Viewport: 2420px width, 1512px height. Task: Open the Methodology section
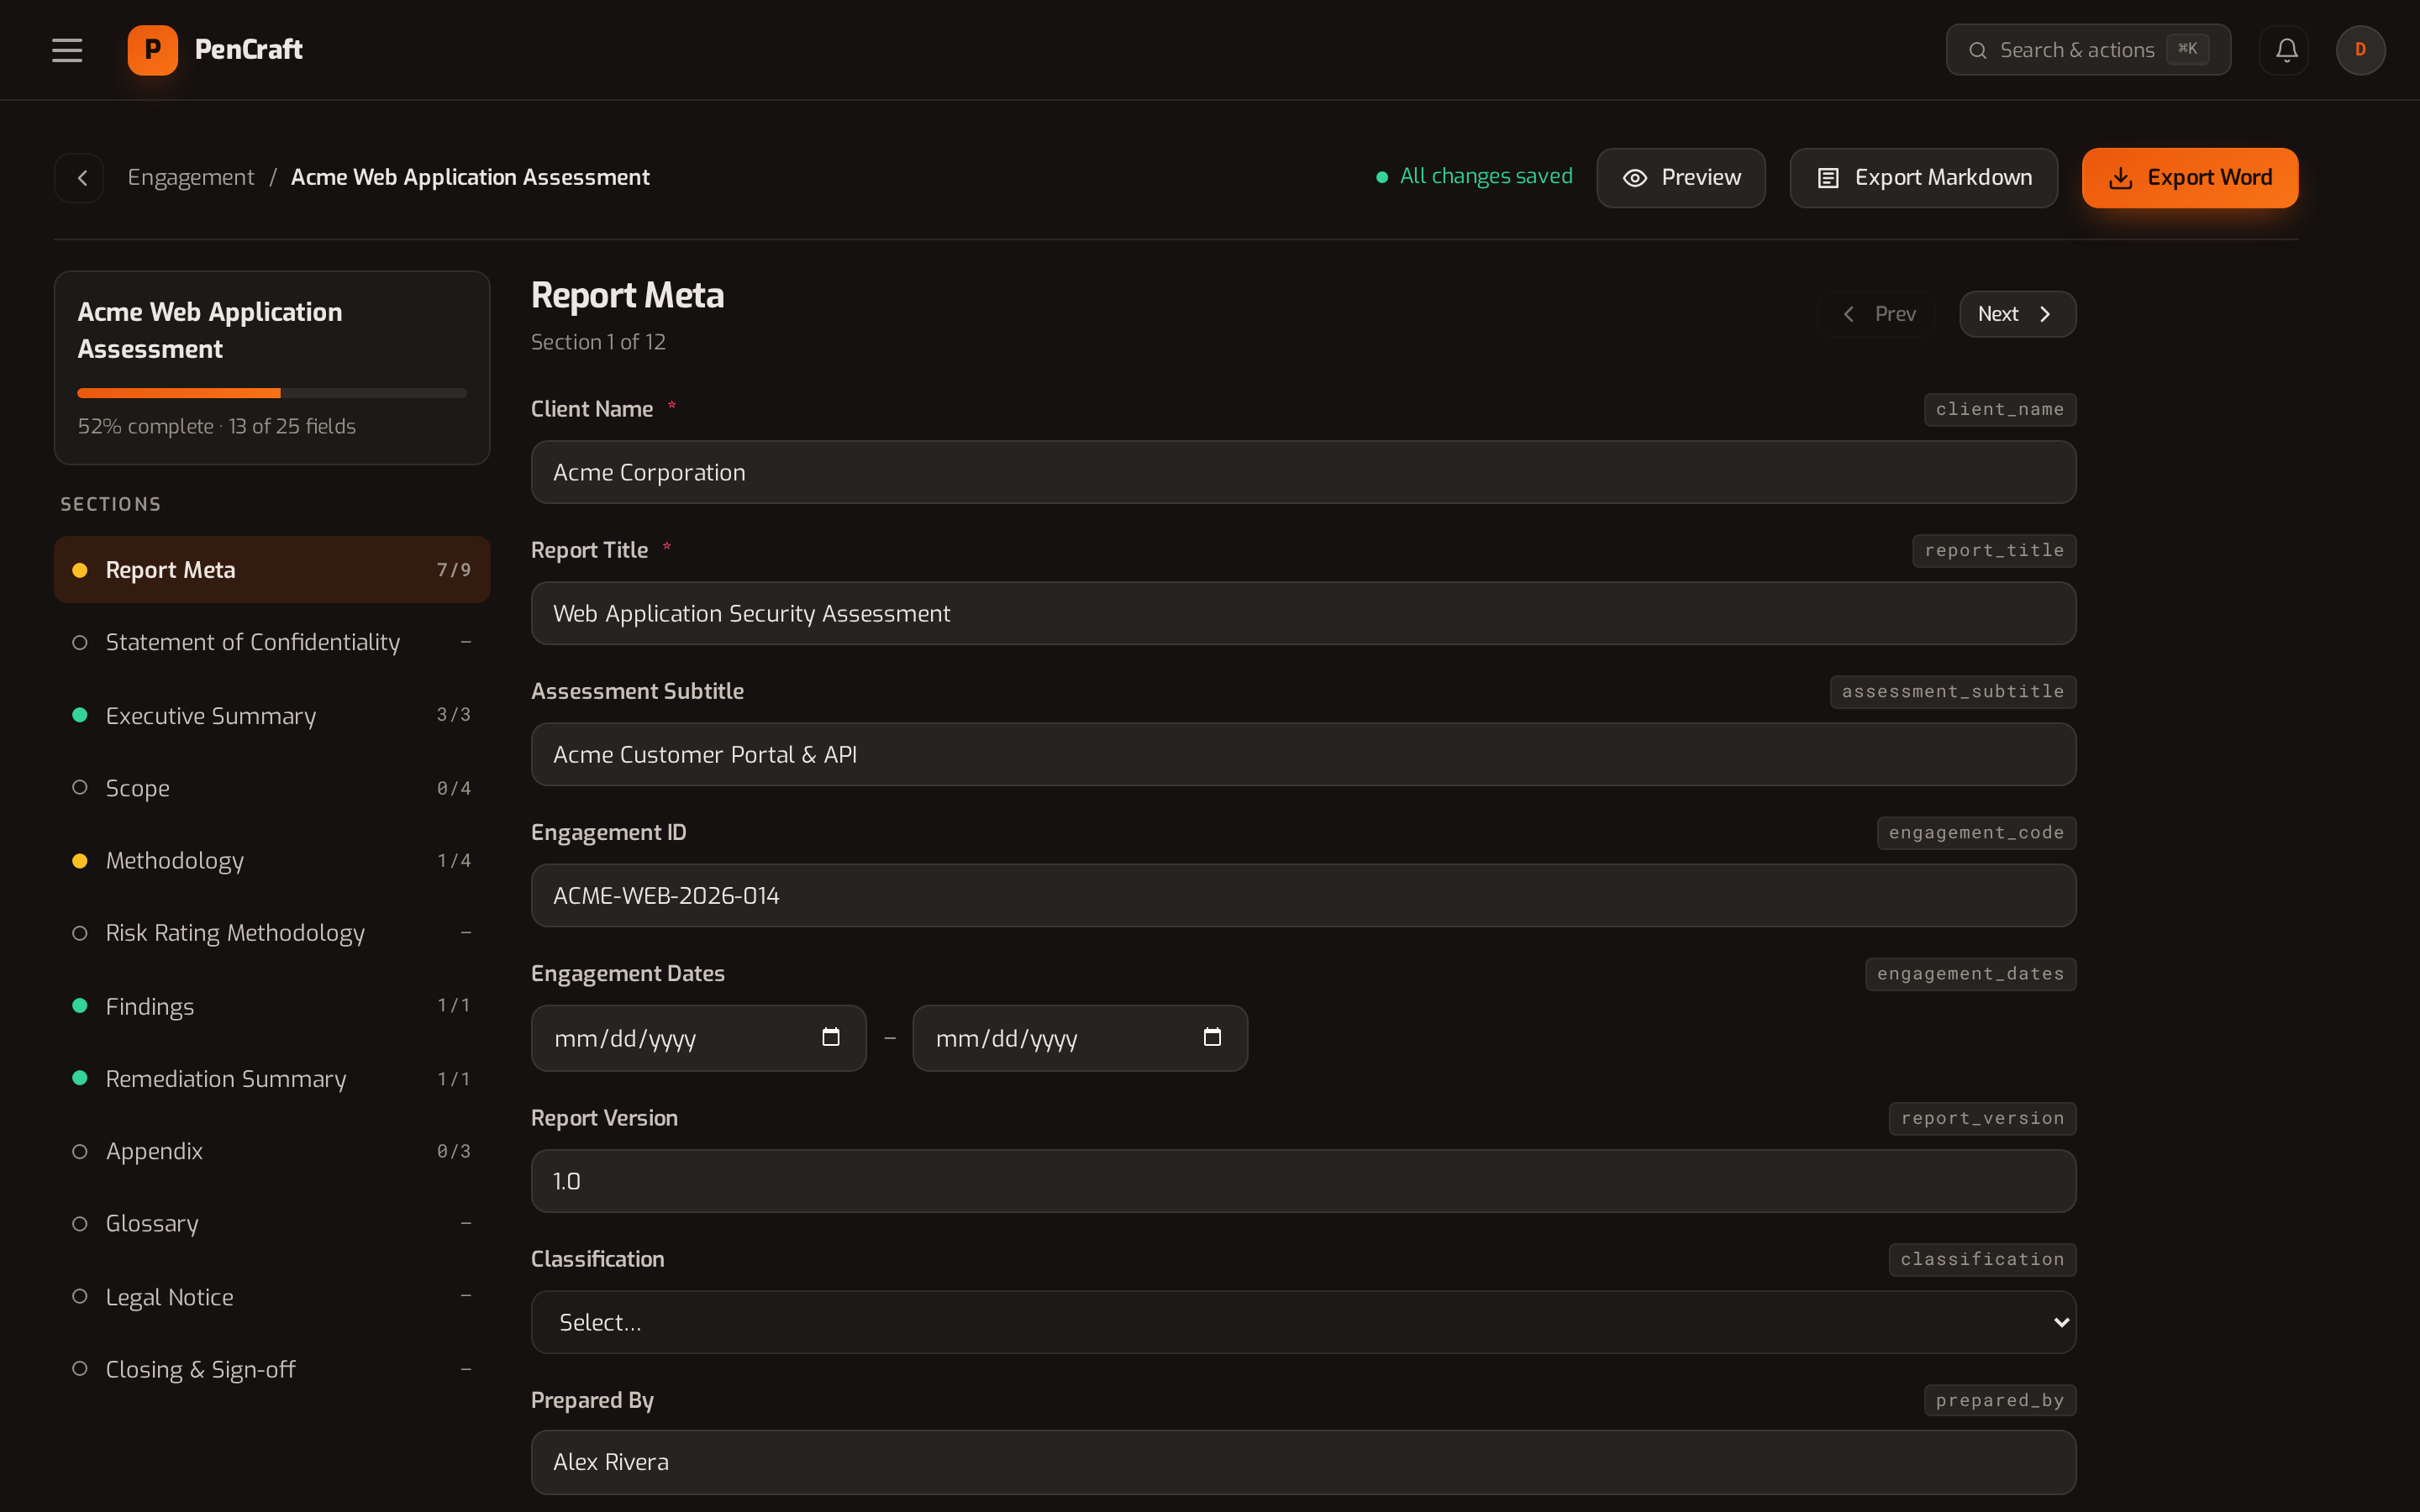(272, 860)
